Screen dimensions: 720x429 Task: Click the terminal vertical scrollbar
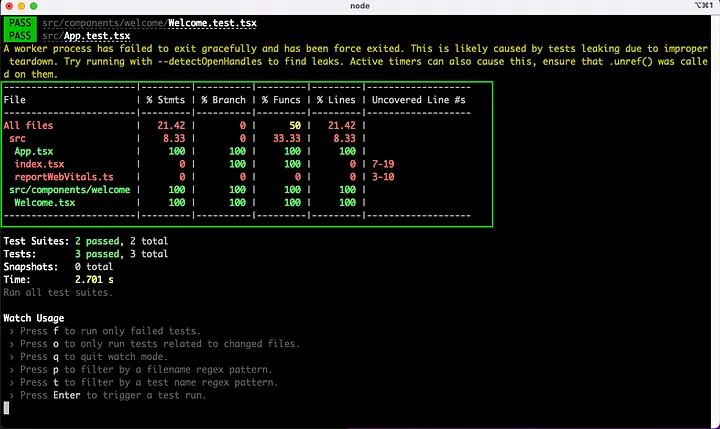(715, 220)
